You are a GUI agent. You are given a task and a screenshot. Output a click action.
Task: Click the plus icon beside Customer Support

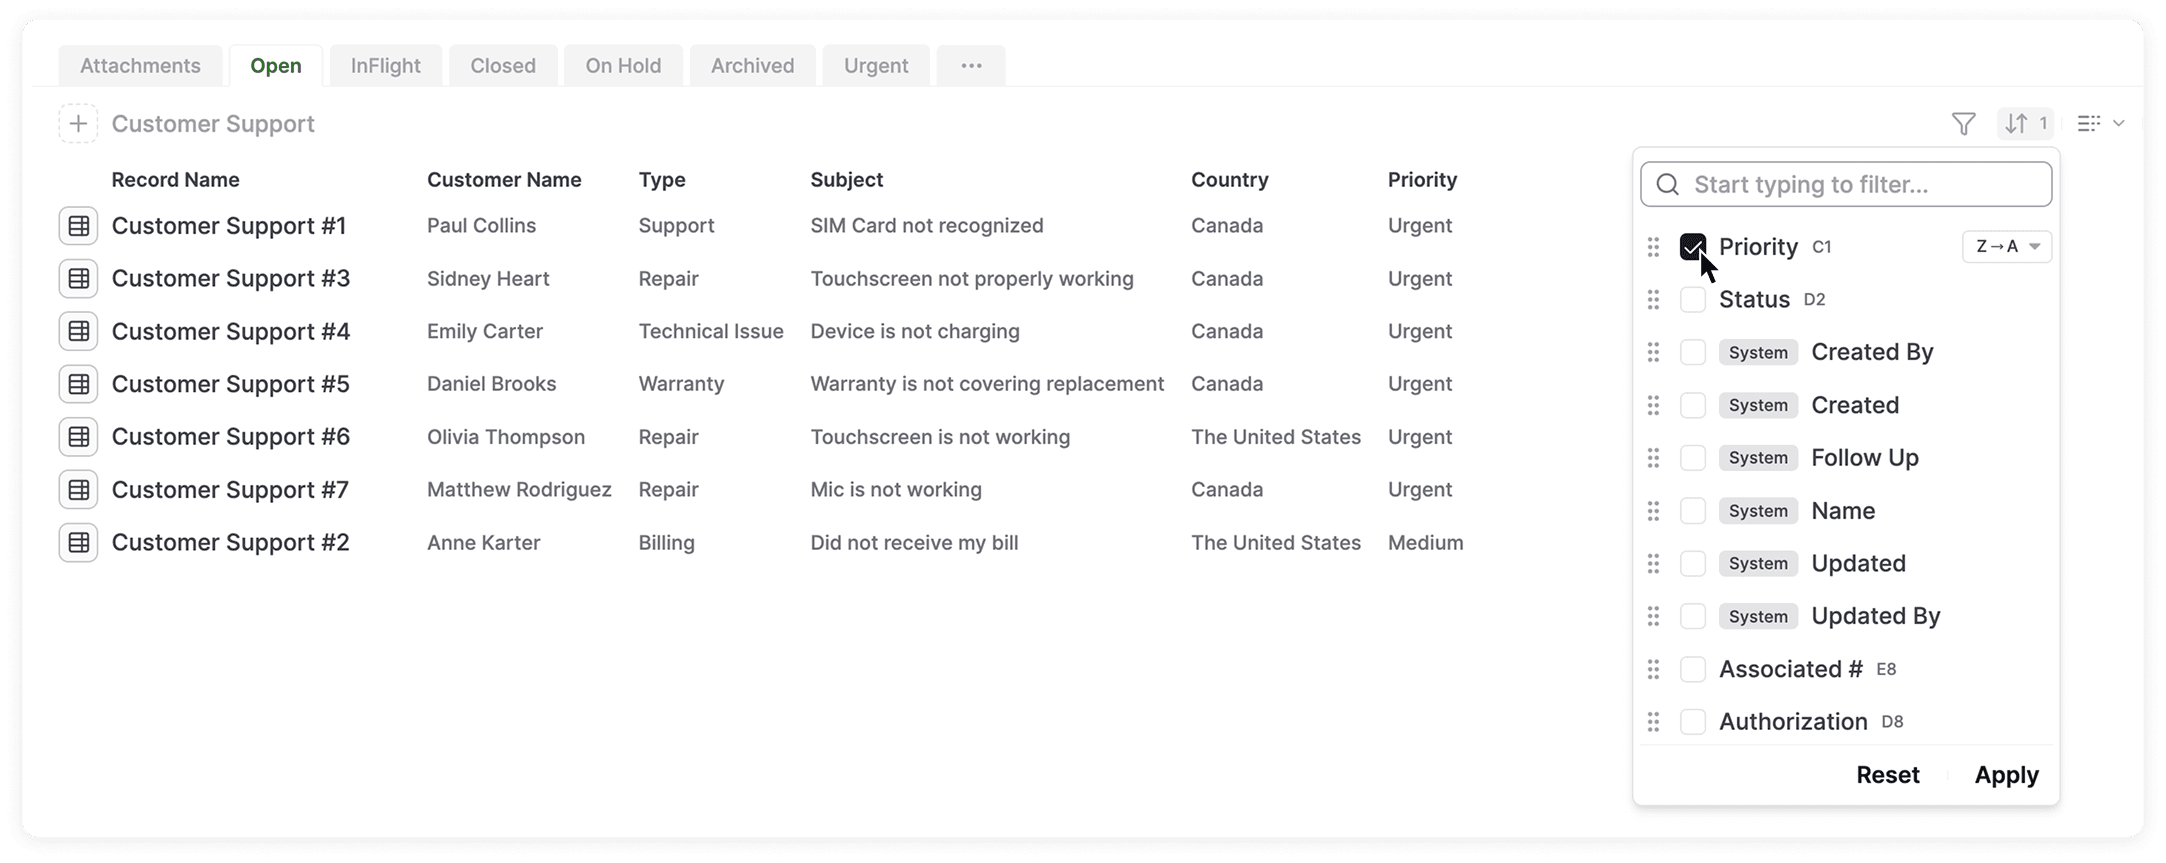click(78, 124)
